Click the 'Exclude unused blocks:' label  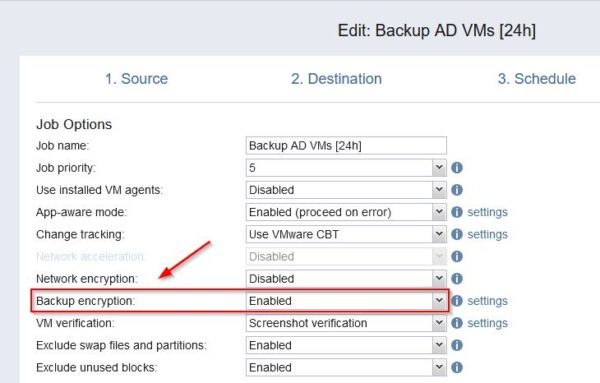pos(96,368)
